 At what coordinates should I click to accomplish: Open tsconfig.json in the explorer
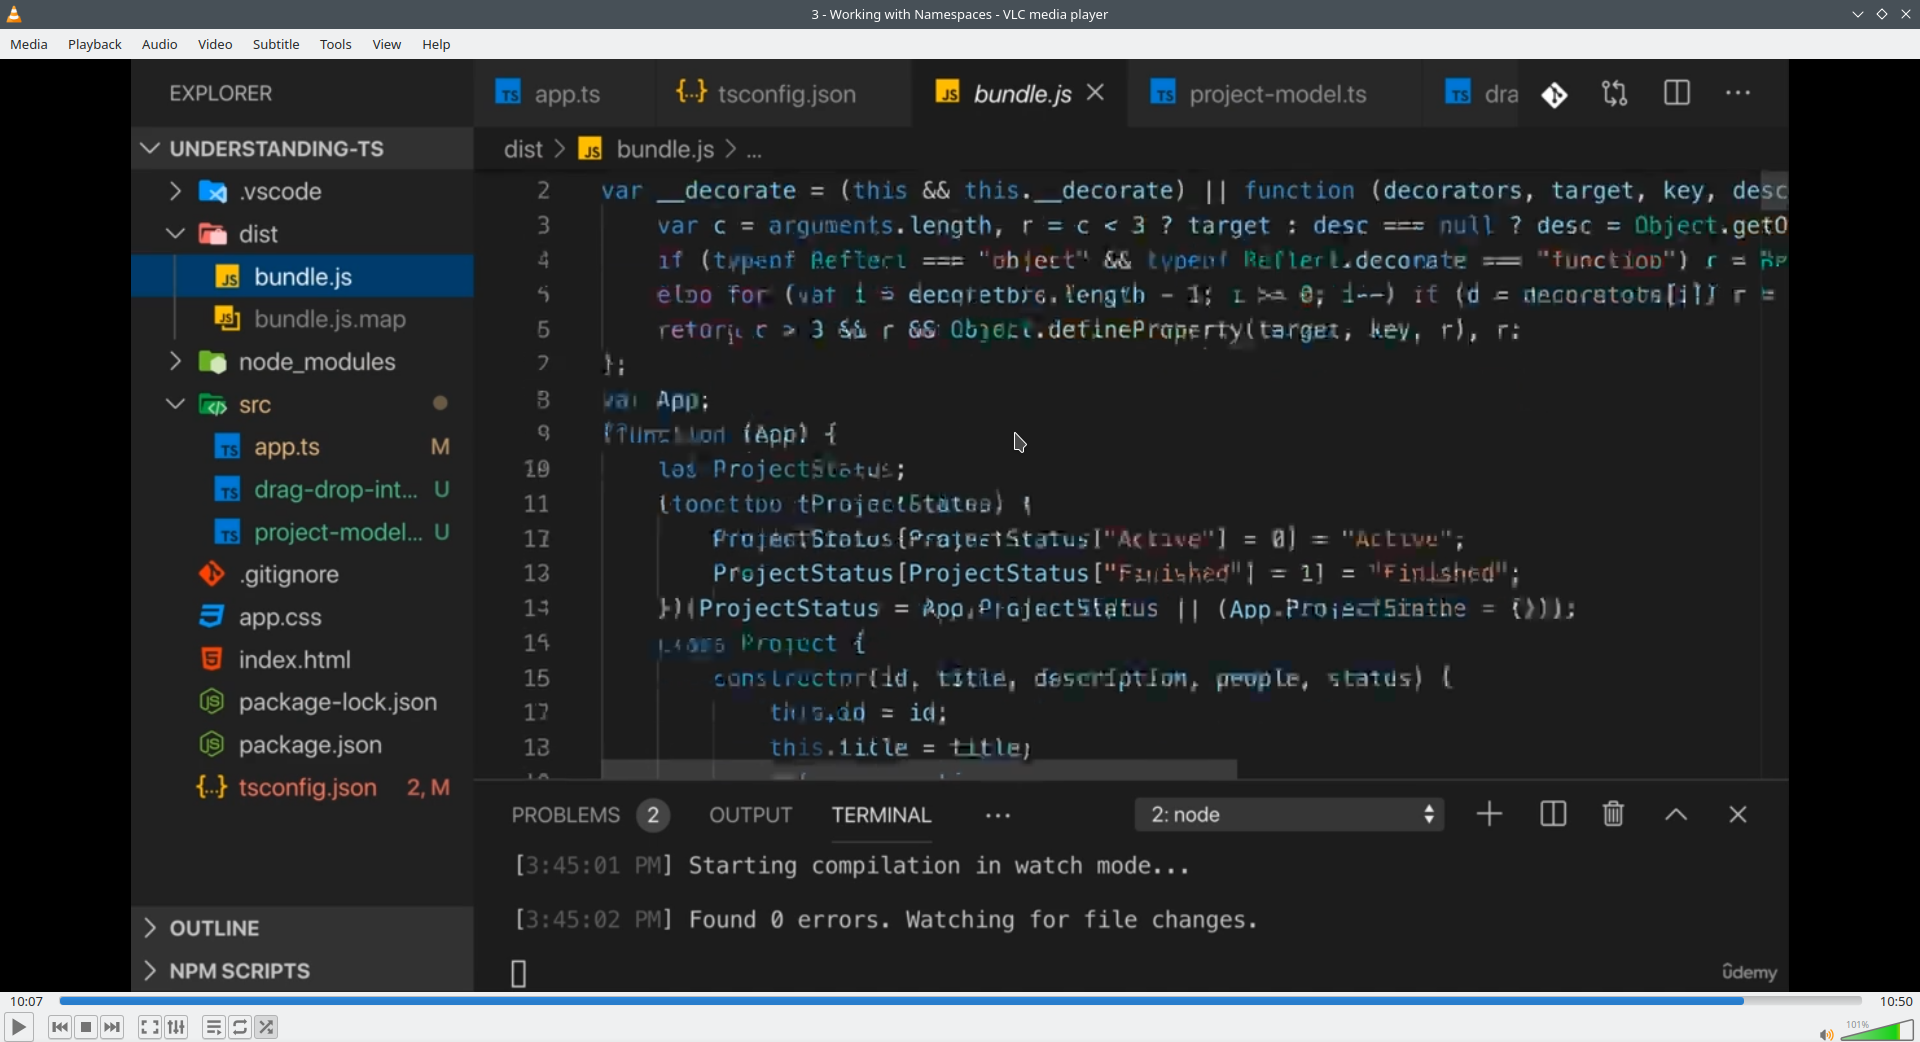pos(303,788)
